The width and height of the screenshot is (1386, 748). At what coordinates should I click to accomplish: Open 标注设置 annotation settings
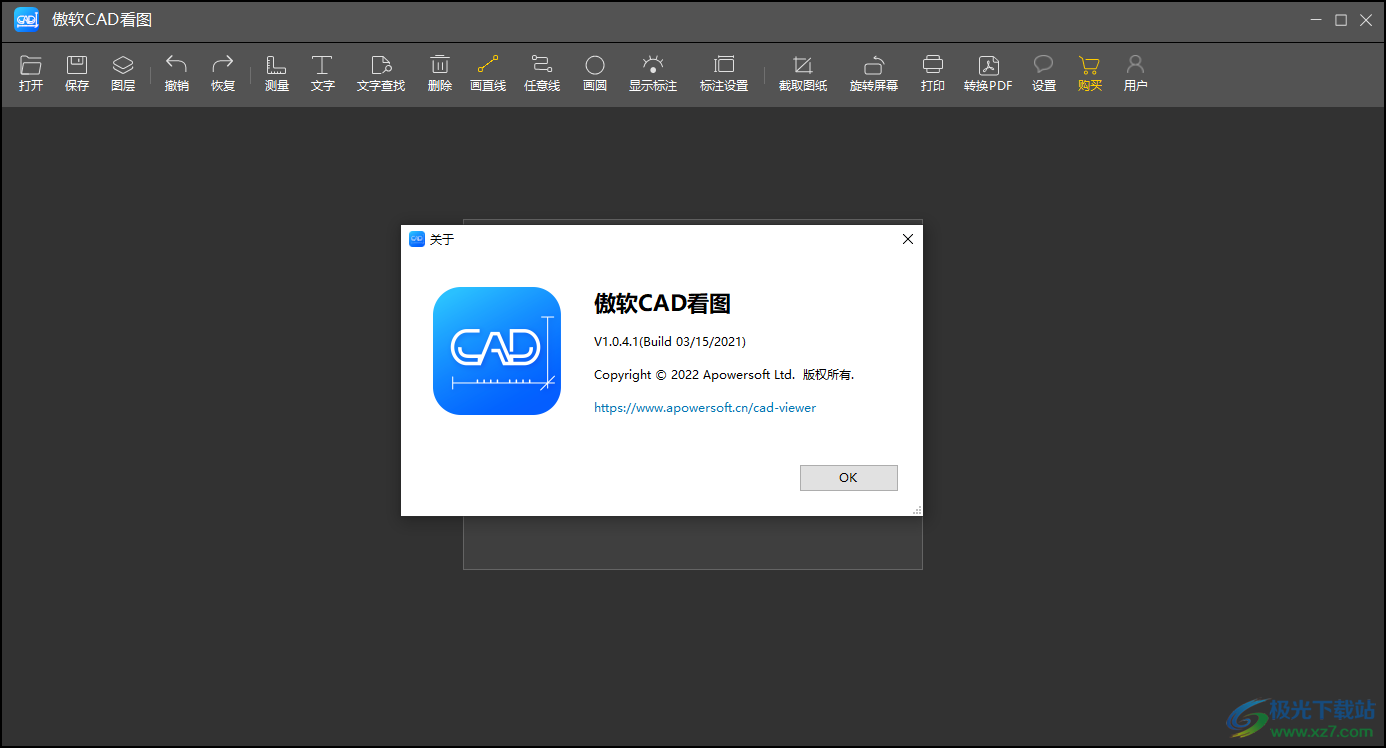coord(723,72)
